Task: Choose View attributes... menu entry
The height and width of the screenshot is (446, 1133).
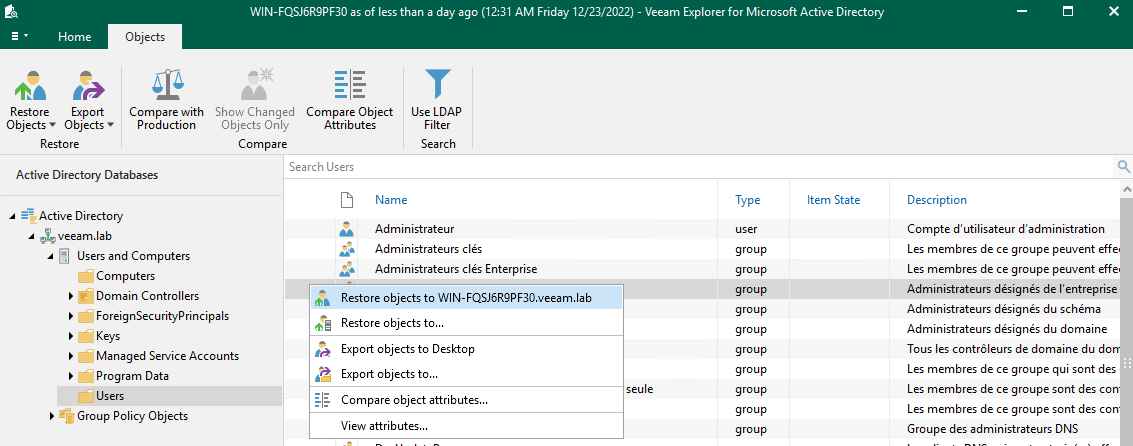Action: click(x=466, y=426)
